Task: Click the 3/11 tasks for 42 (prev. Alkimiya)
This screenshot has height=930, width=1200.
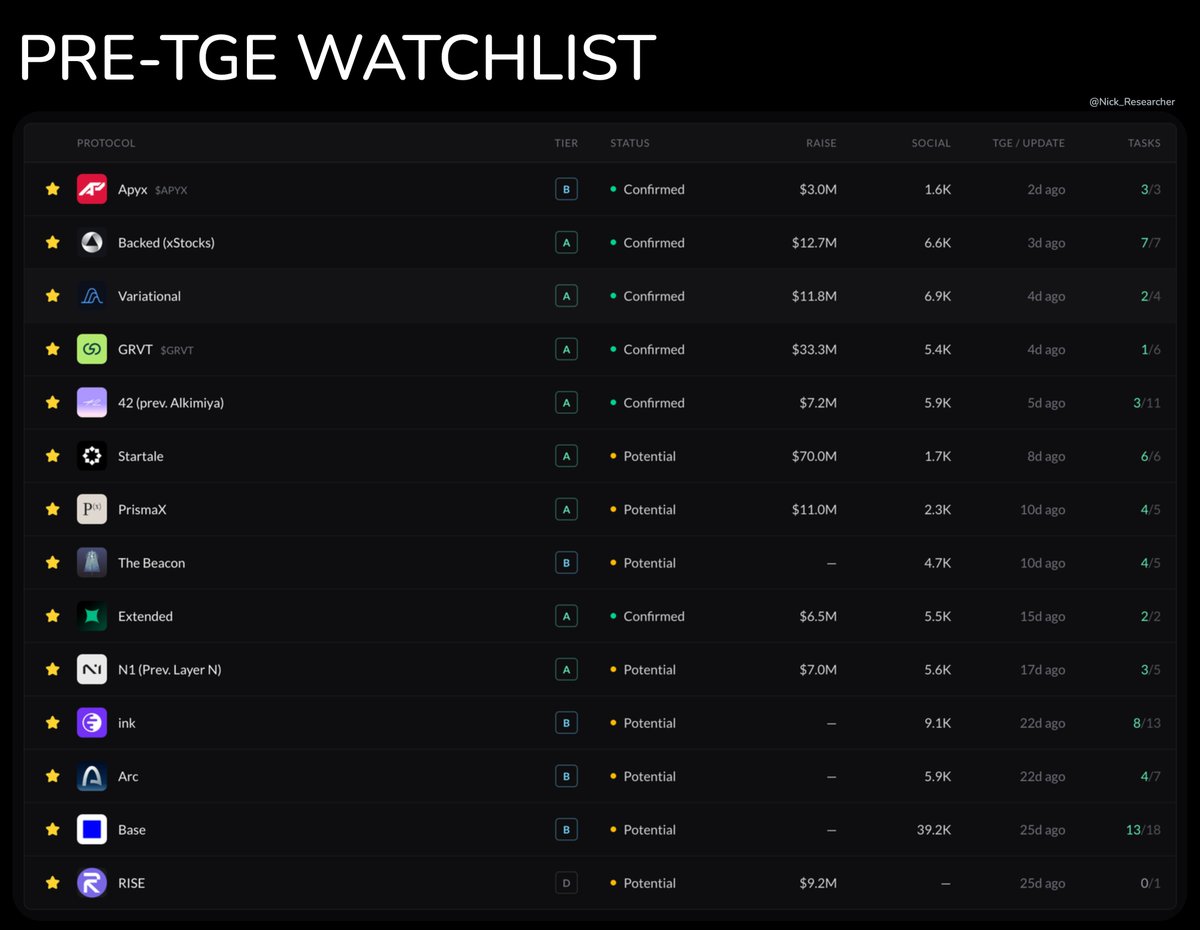Action: click(1147, 403)
